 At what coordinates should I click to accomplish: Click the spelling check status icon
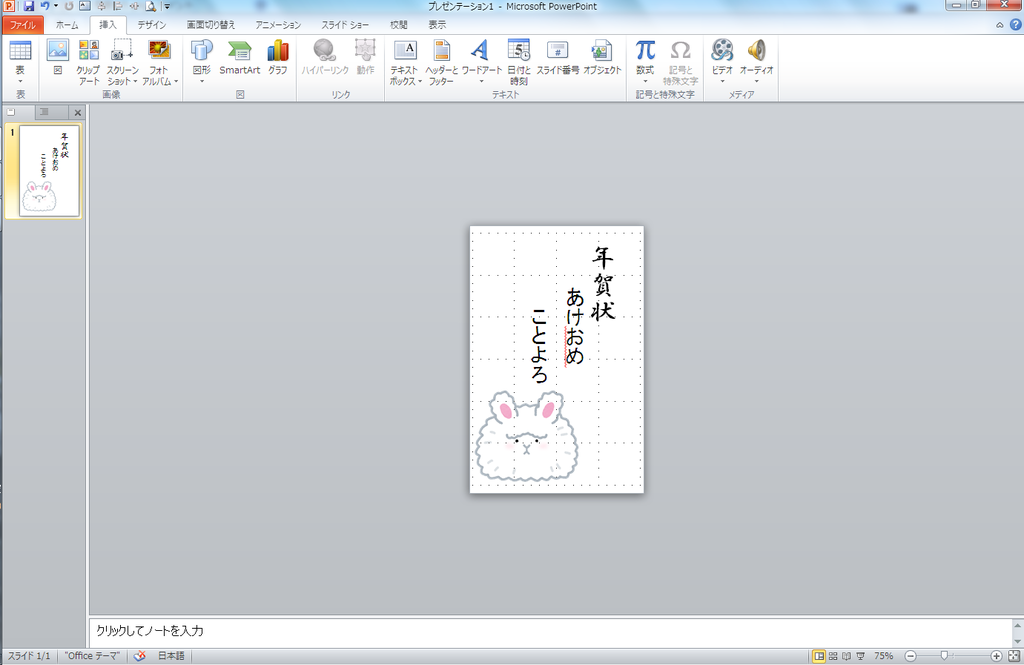139,656
